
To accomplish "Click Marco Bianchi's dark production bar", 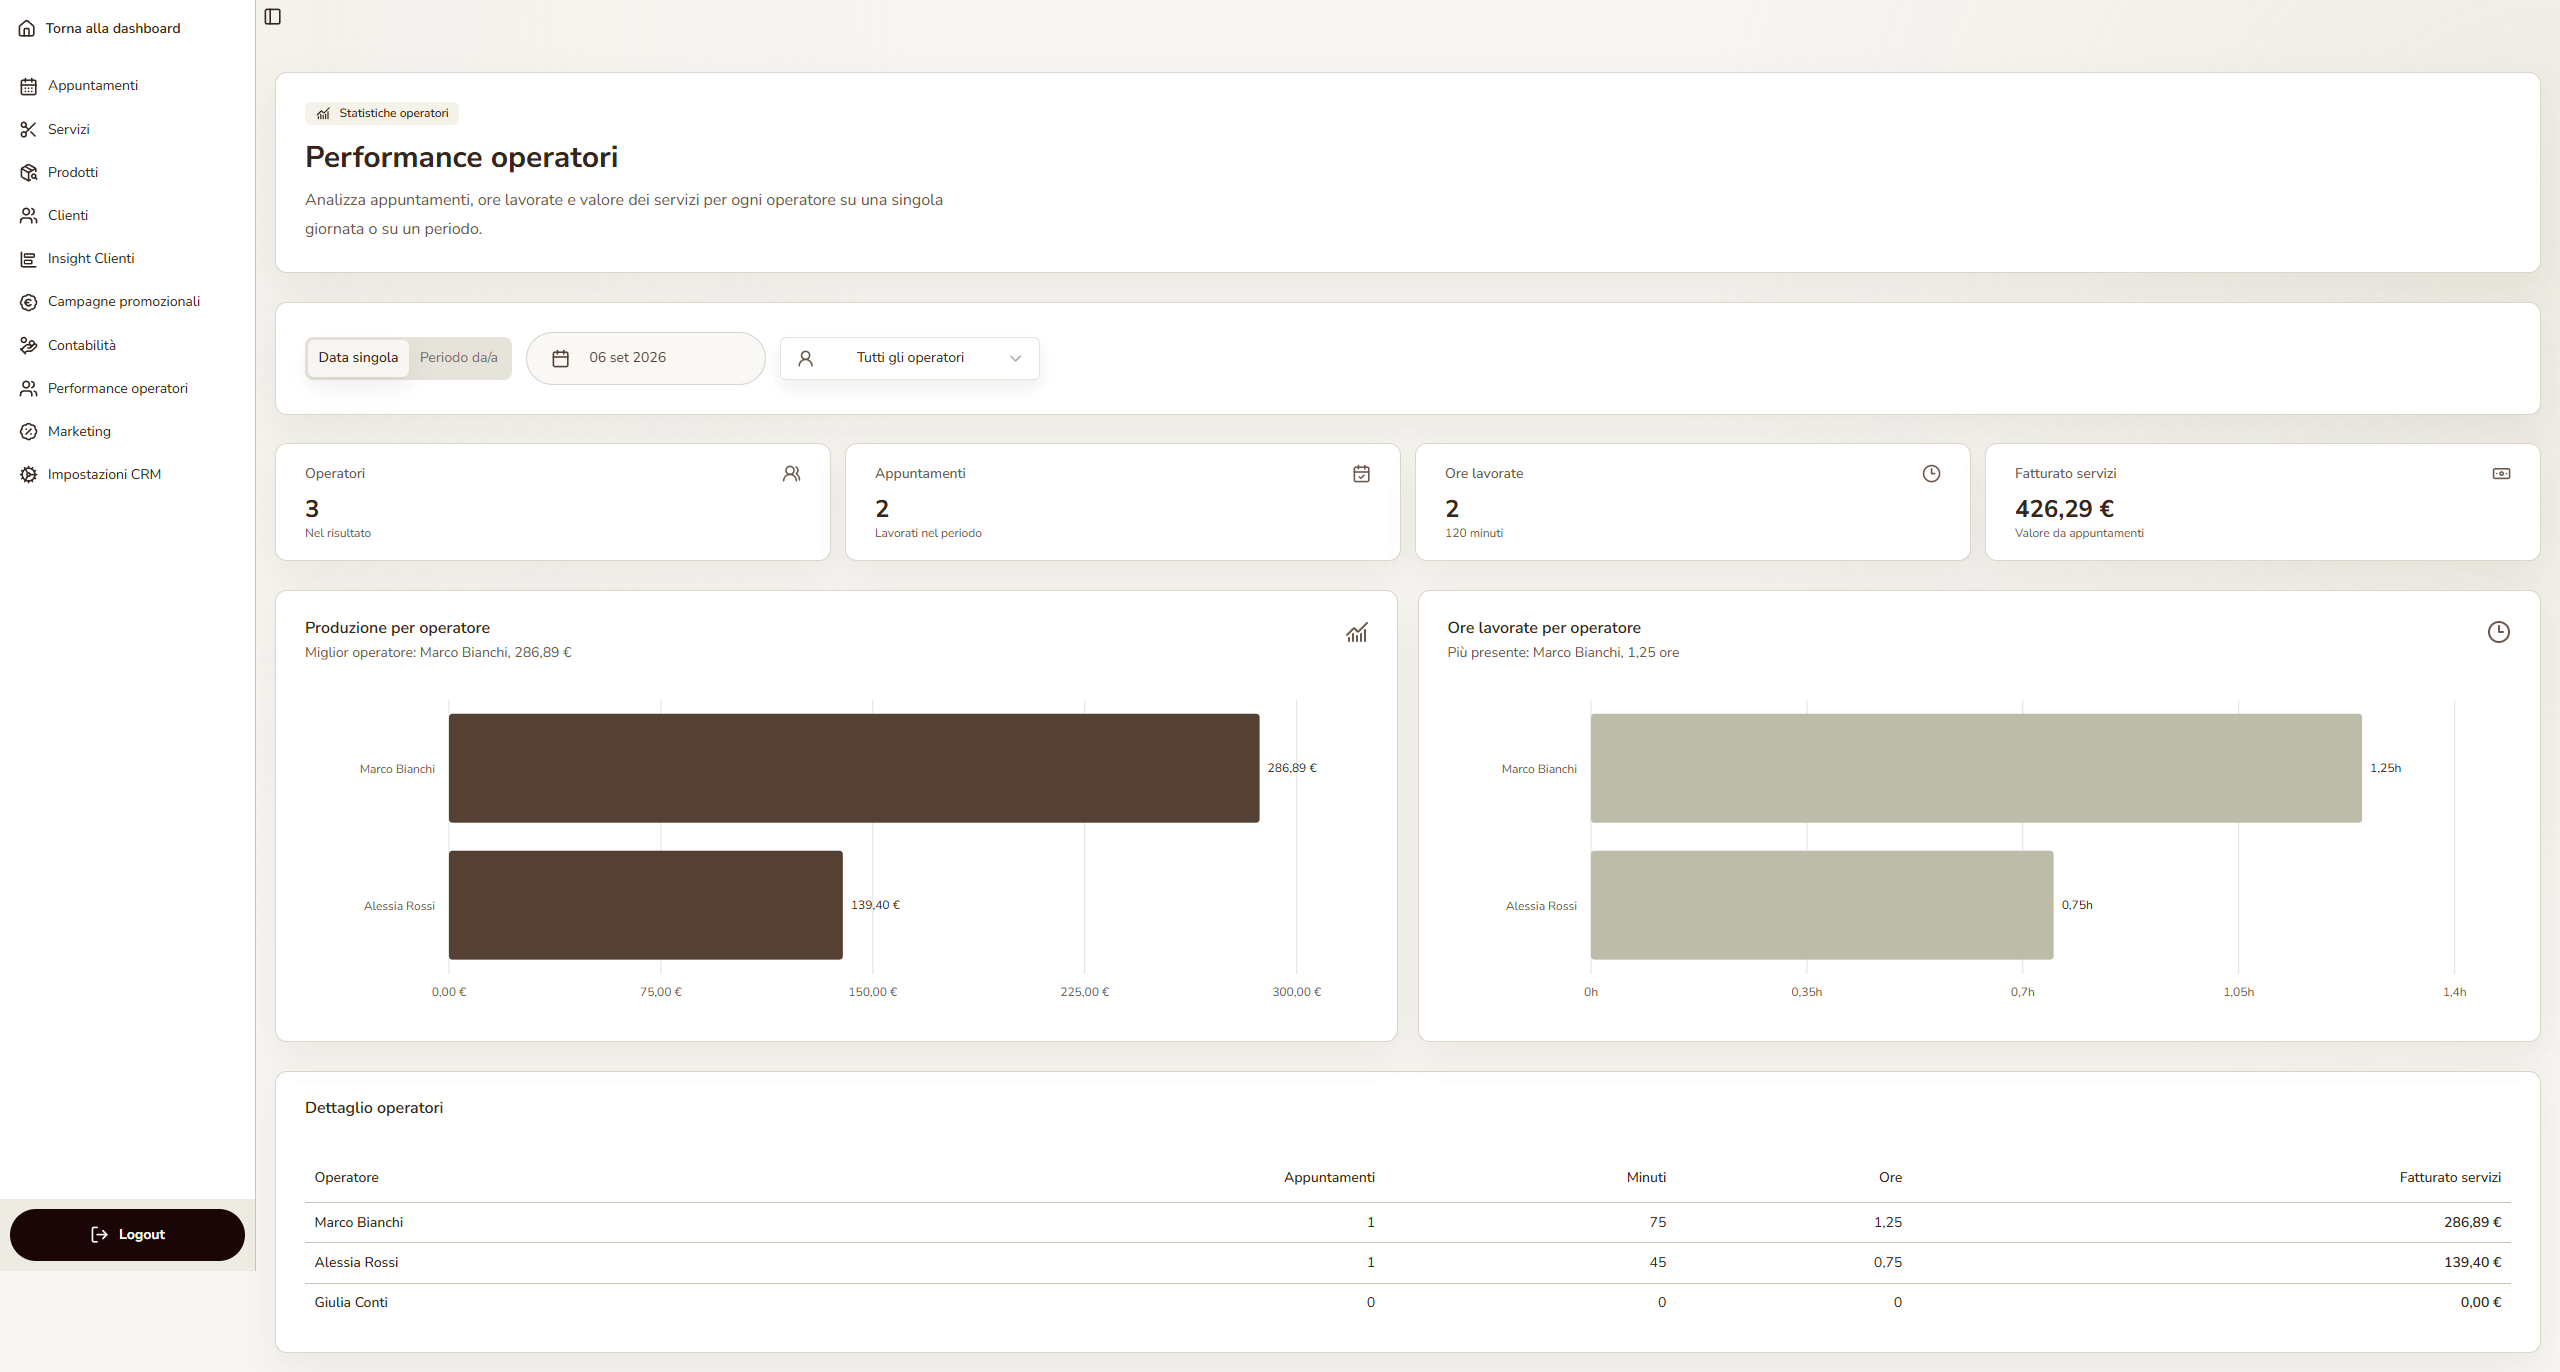I will tap(854, 768).
